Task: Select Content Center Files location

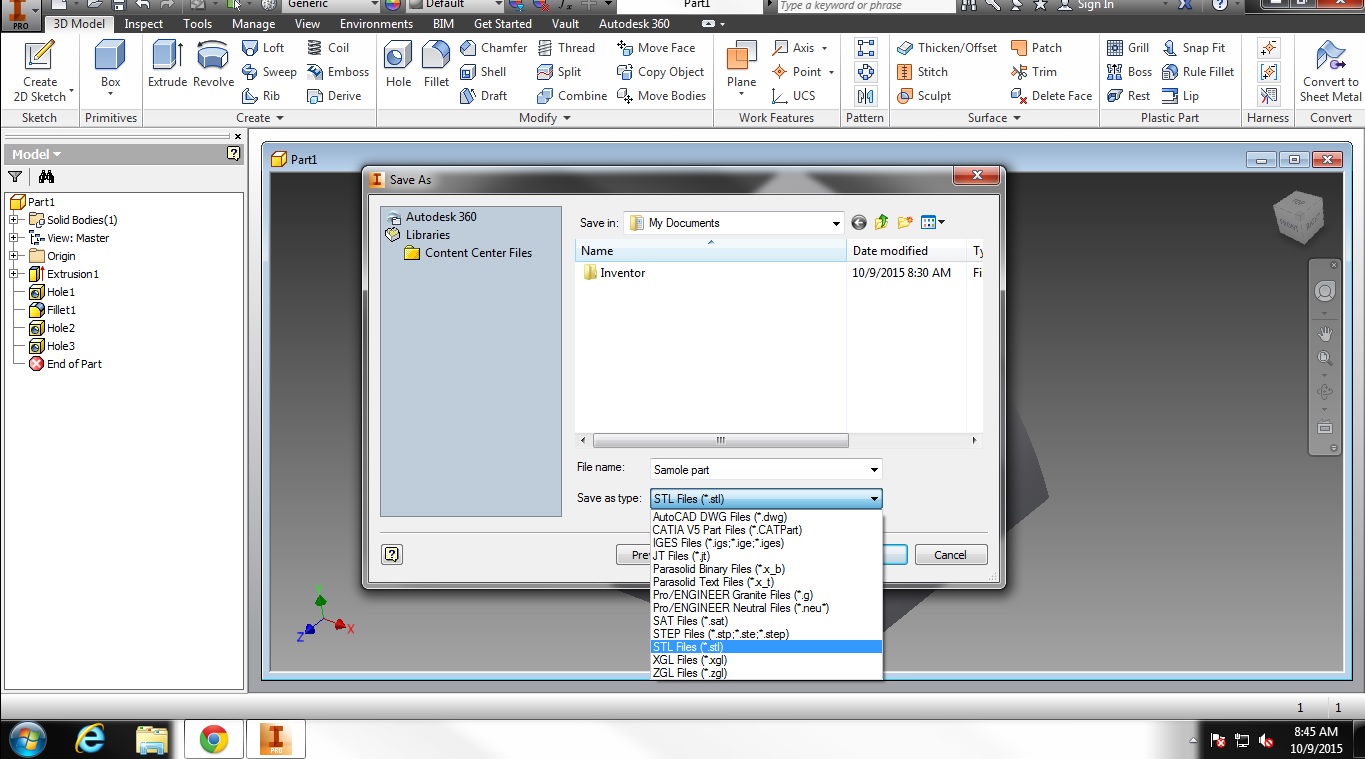Action: coord(468,253)
